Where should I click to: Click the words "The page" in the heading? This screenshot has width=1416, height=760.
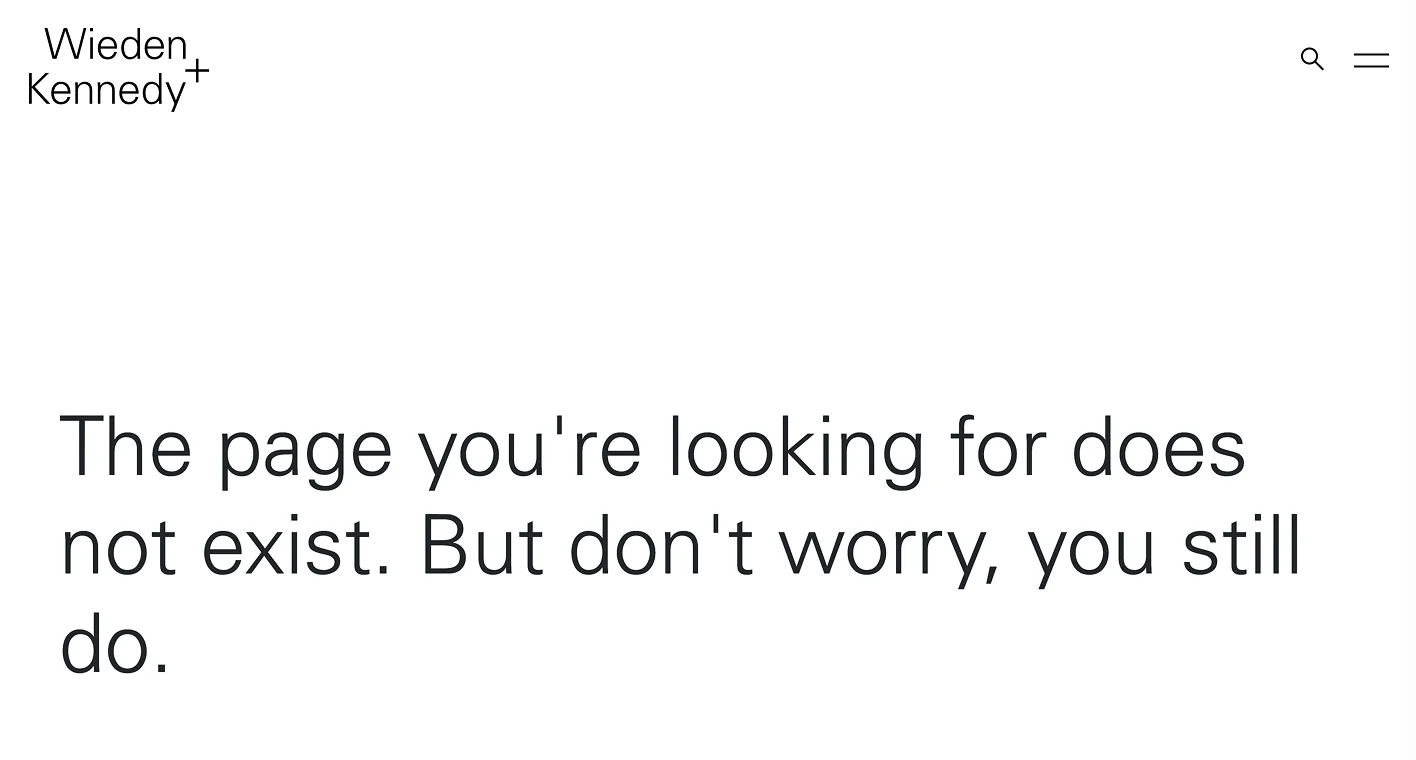point(226,449)
